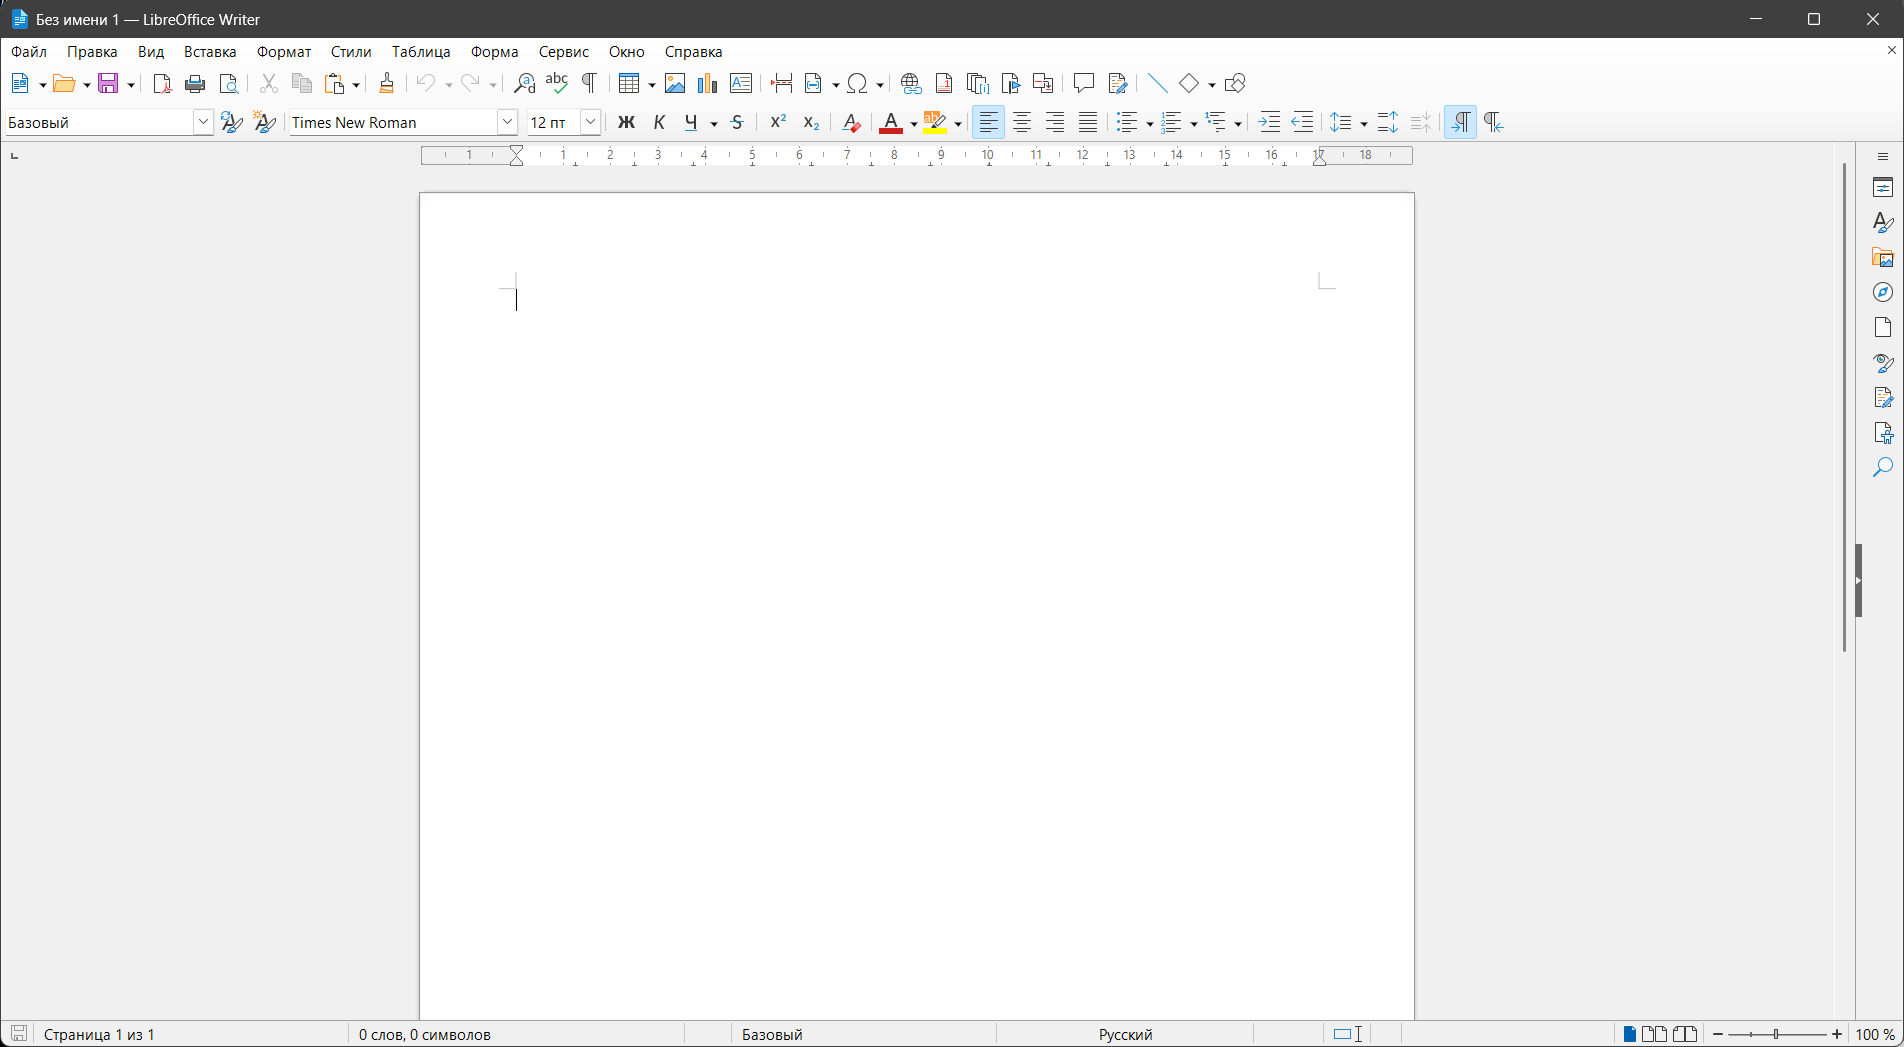Insert an image icon

[675, 84]
